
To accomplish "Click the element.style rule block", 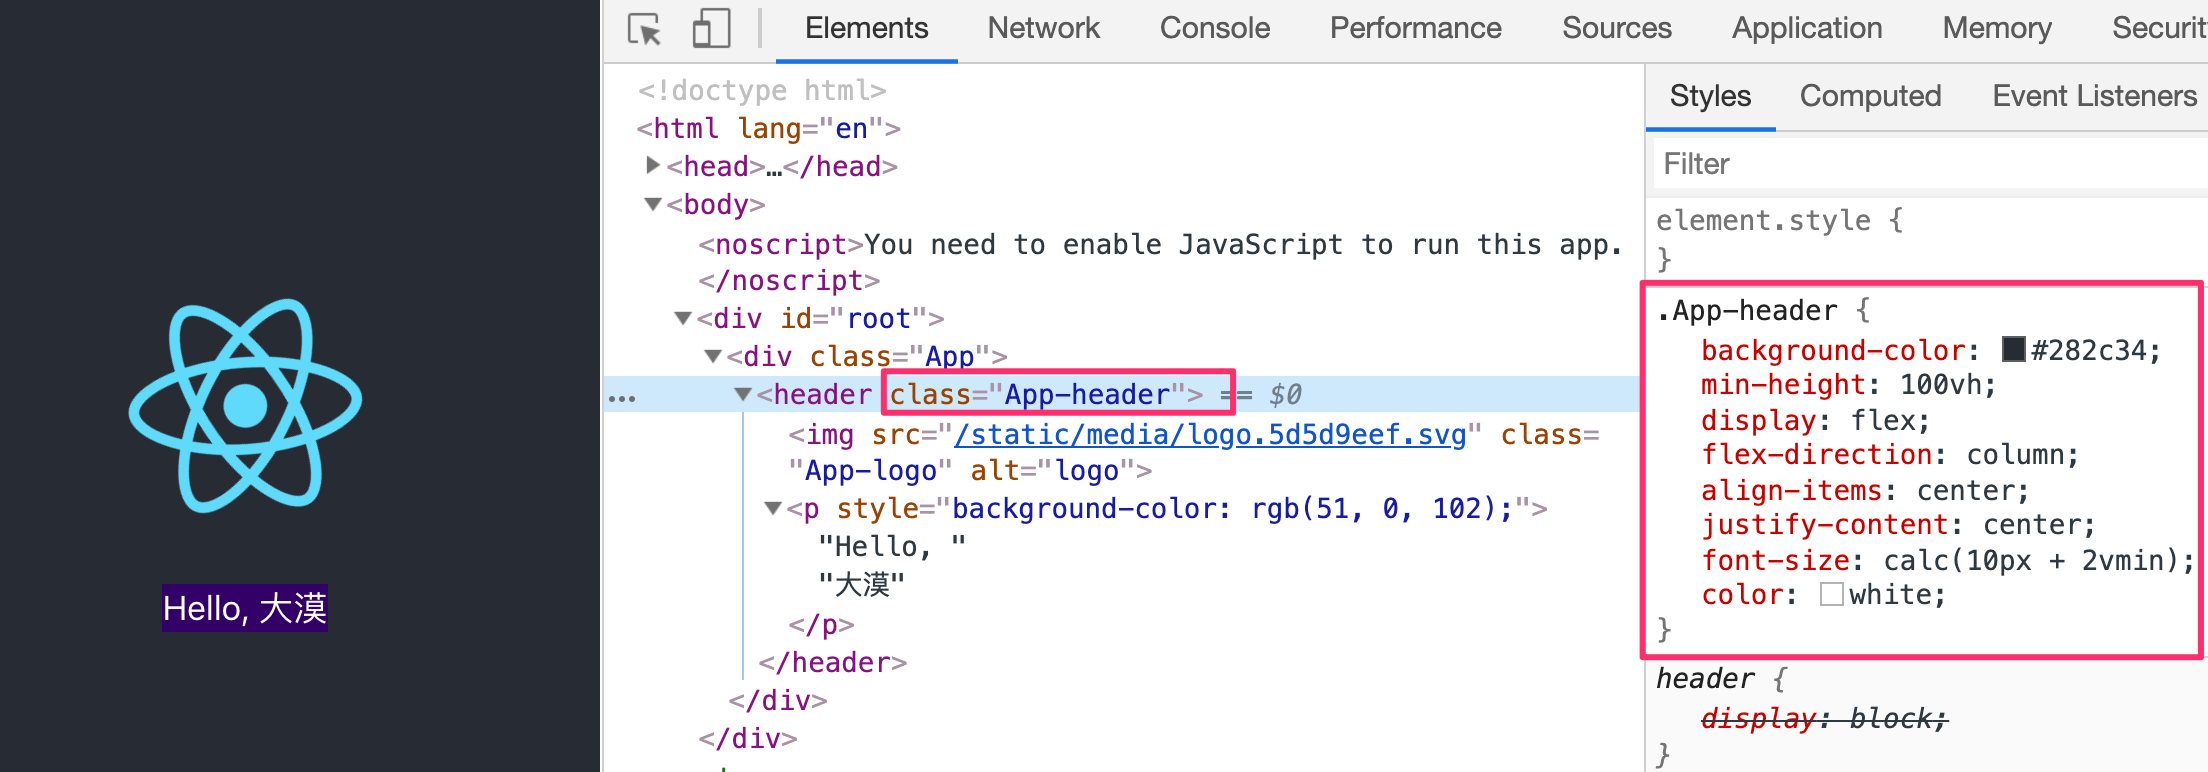I will tap(1780, 238).
